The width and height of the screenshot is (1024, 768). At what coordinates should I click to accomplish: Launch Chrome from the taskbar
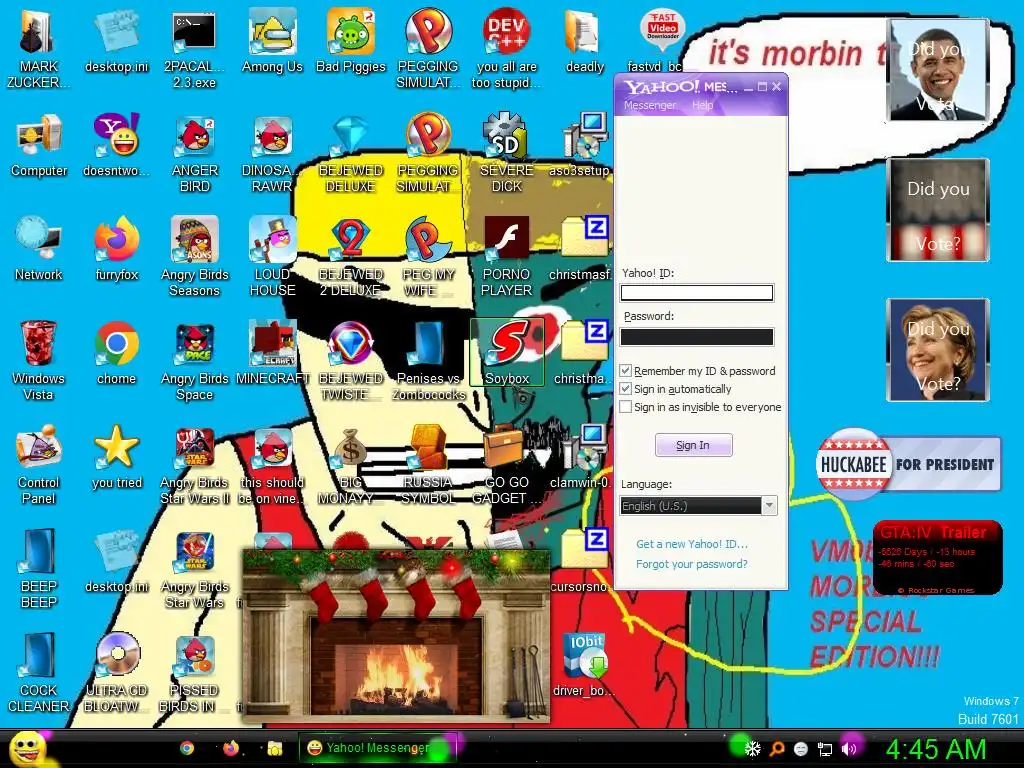coord(187,748)
